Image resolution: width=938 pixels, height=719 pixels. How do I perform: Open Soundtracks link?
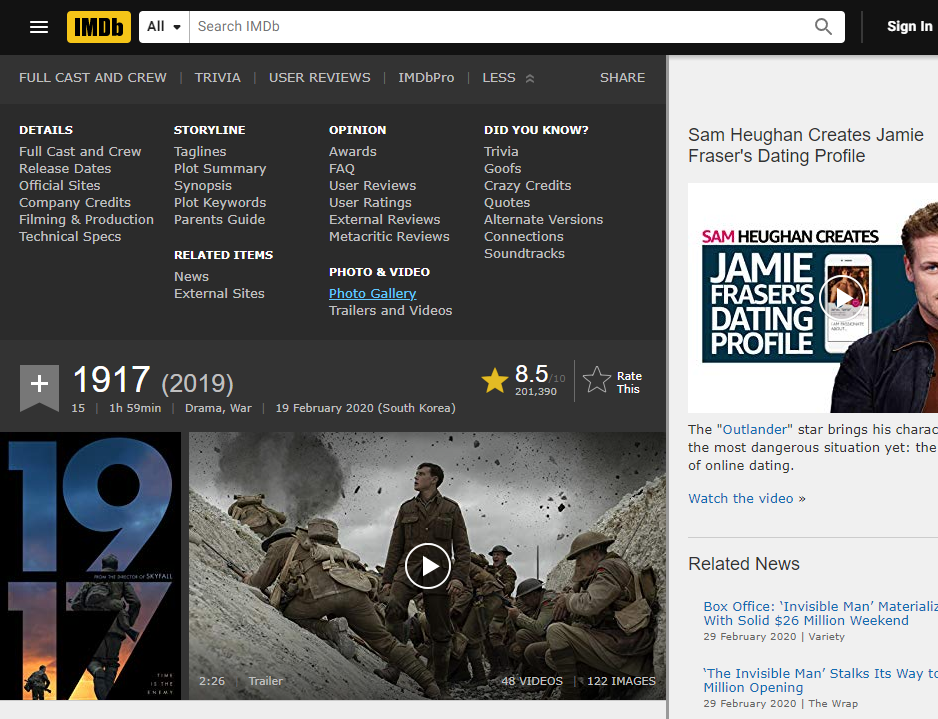[525, 254]
